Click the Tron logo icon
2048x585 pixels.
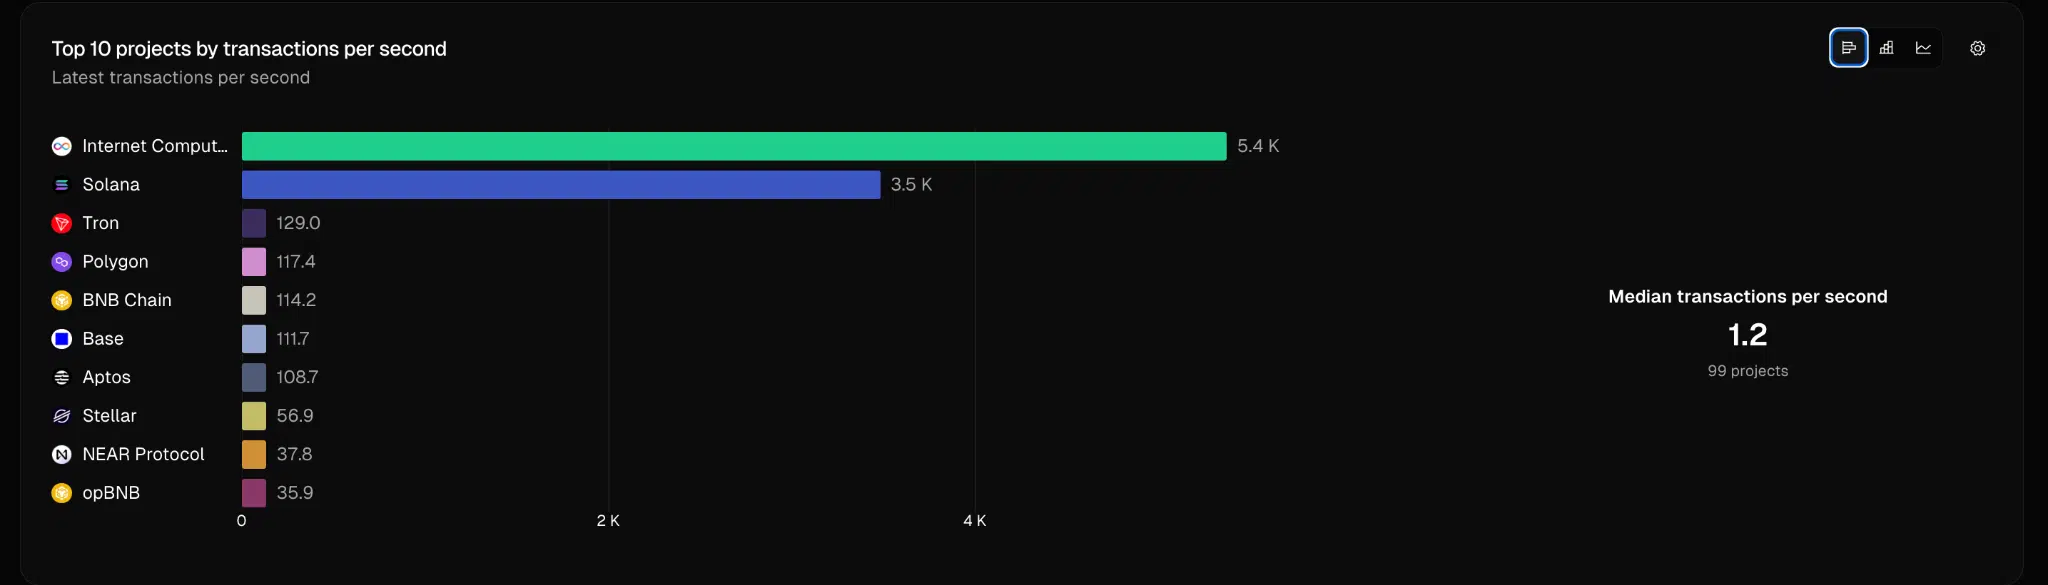62,223
